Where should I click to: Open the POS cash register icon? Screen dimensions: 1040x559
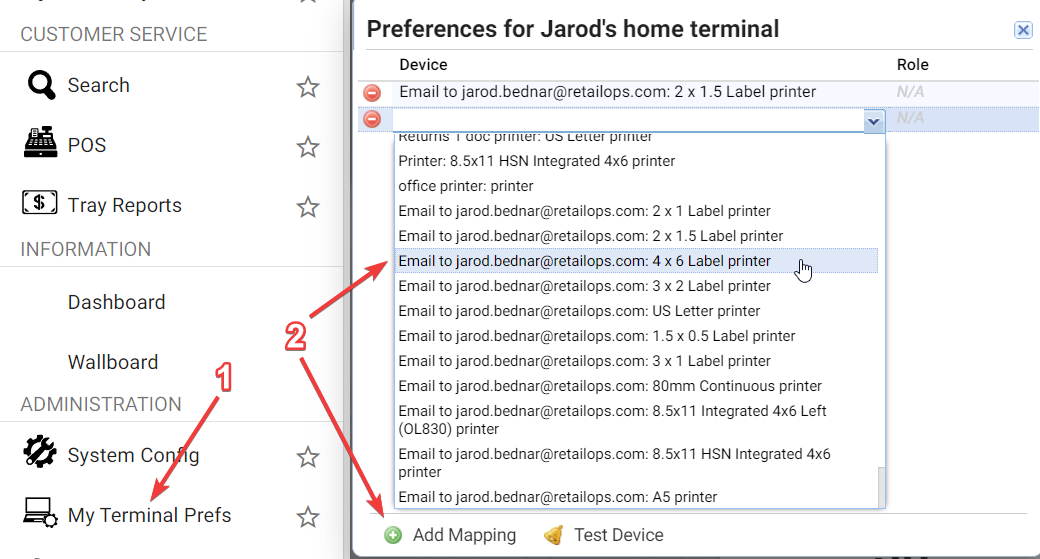pos(41,145)
